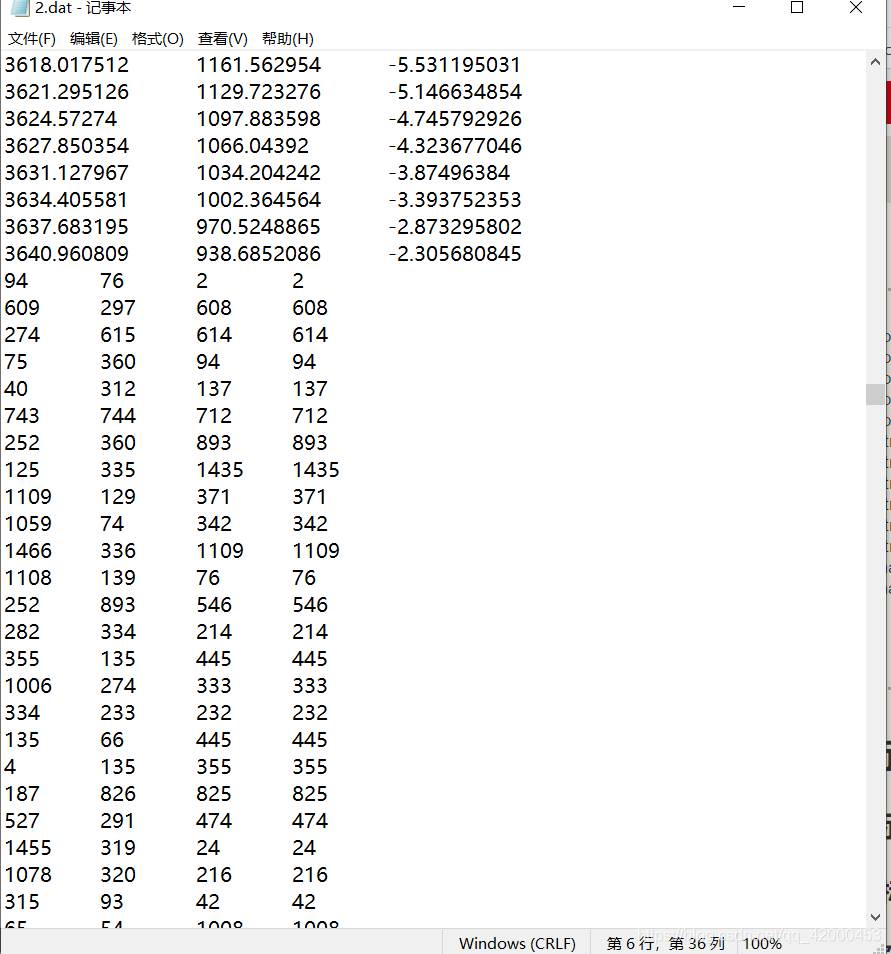Click the value -4.323677046

click(455, 146)
